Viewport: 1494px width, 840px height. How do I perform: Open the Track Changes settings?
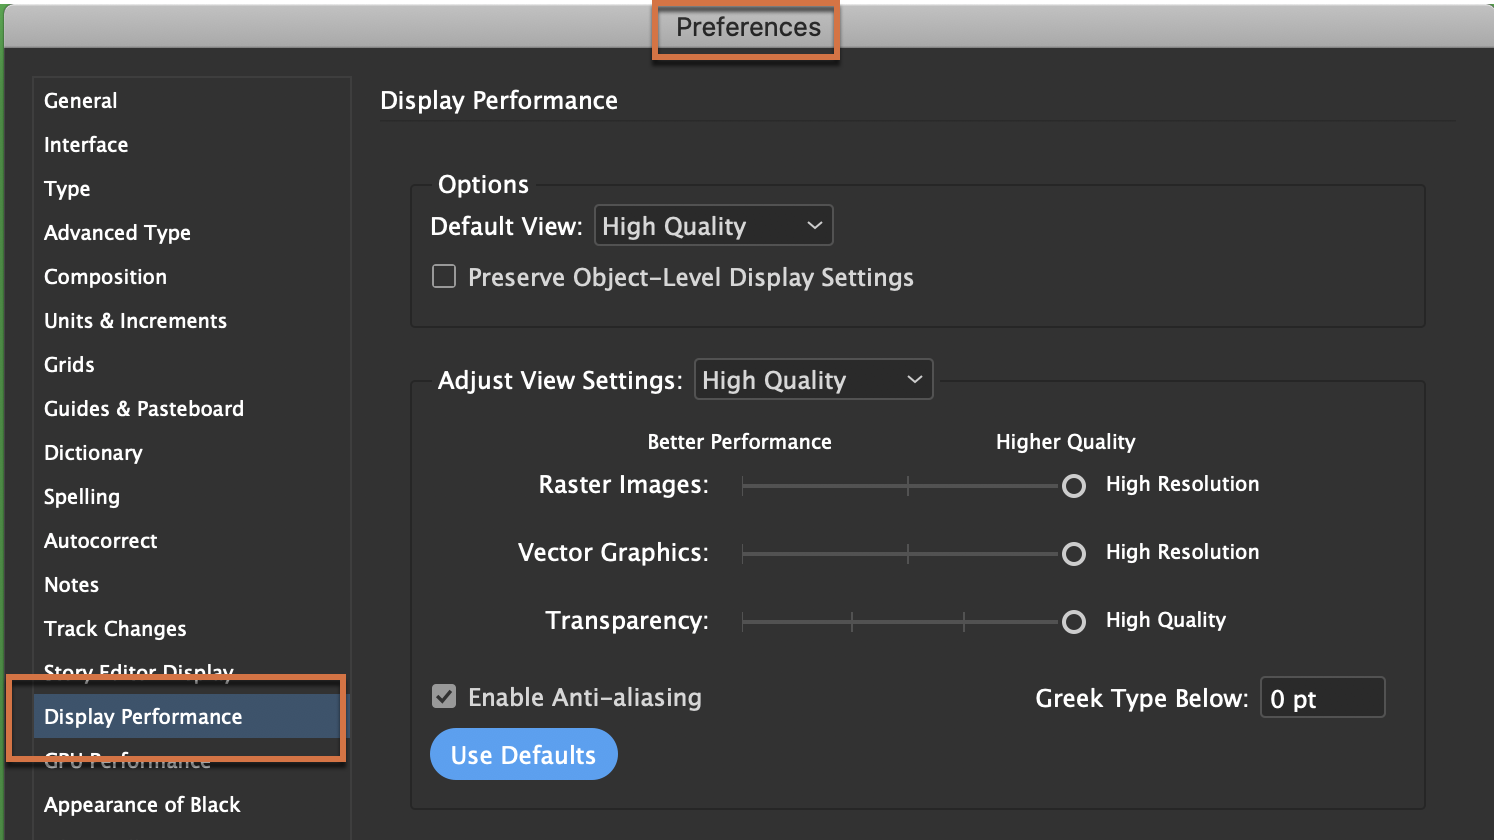click(x=115, y=628)
